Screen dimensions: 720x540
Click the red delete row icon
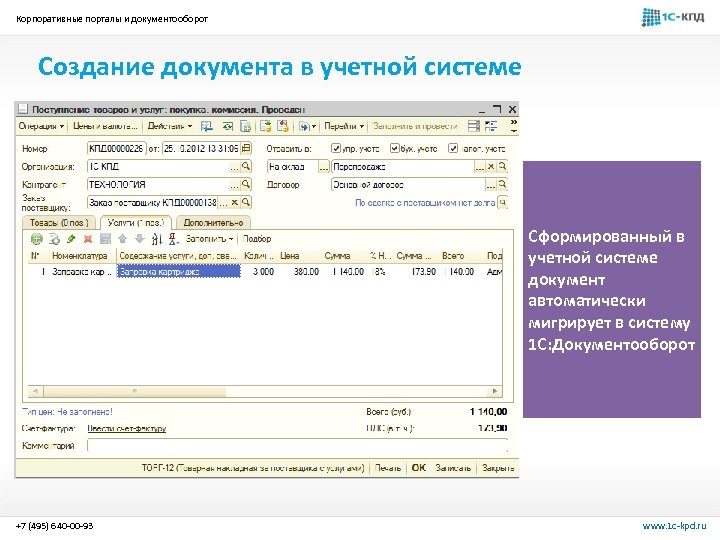click(x=88, y=239)
